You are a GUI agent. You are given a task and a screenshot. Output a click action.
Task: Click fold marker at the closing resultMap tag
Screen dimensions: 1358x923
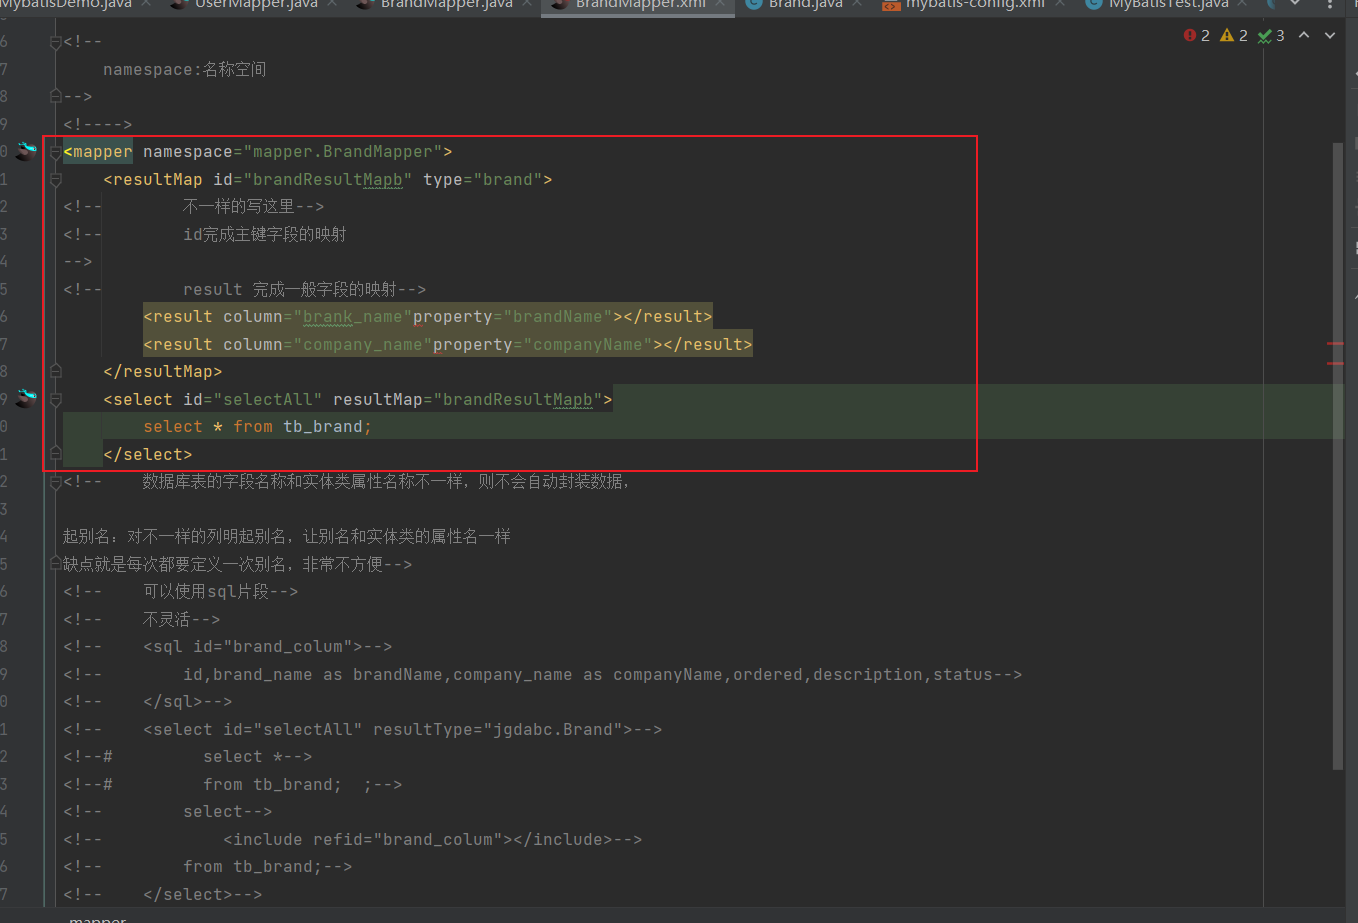coord(56,371)
